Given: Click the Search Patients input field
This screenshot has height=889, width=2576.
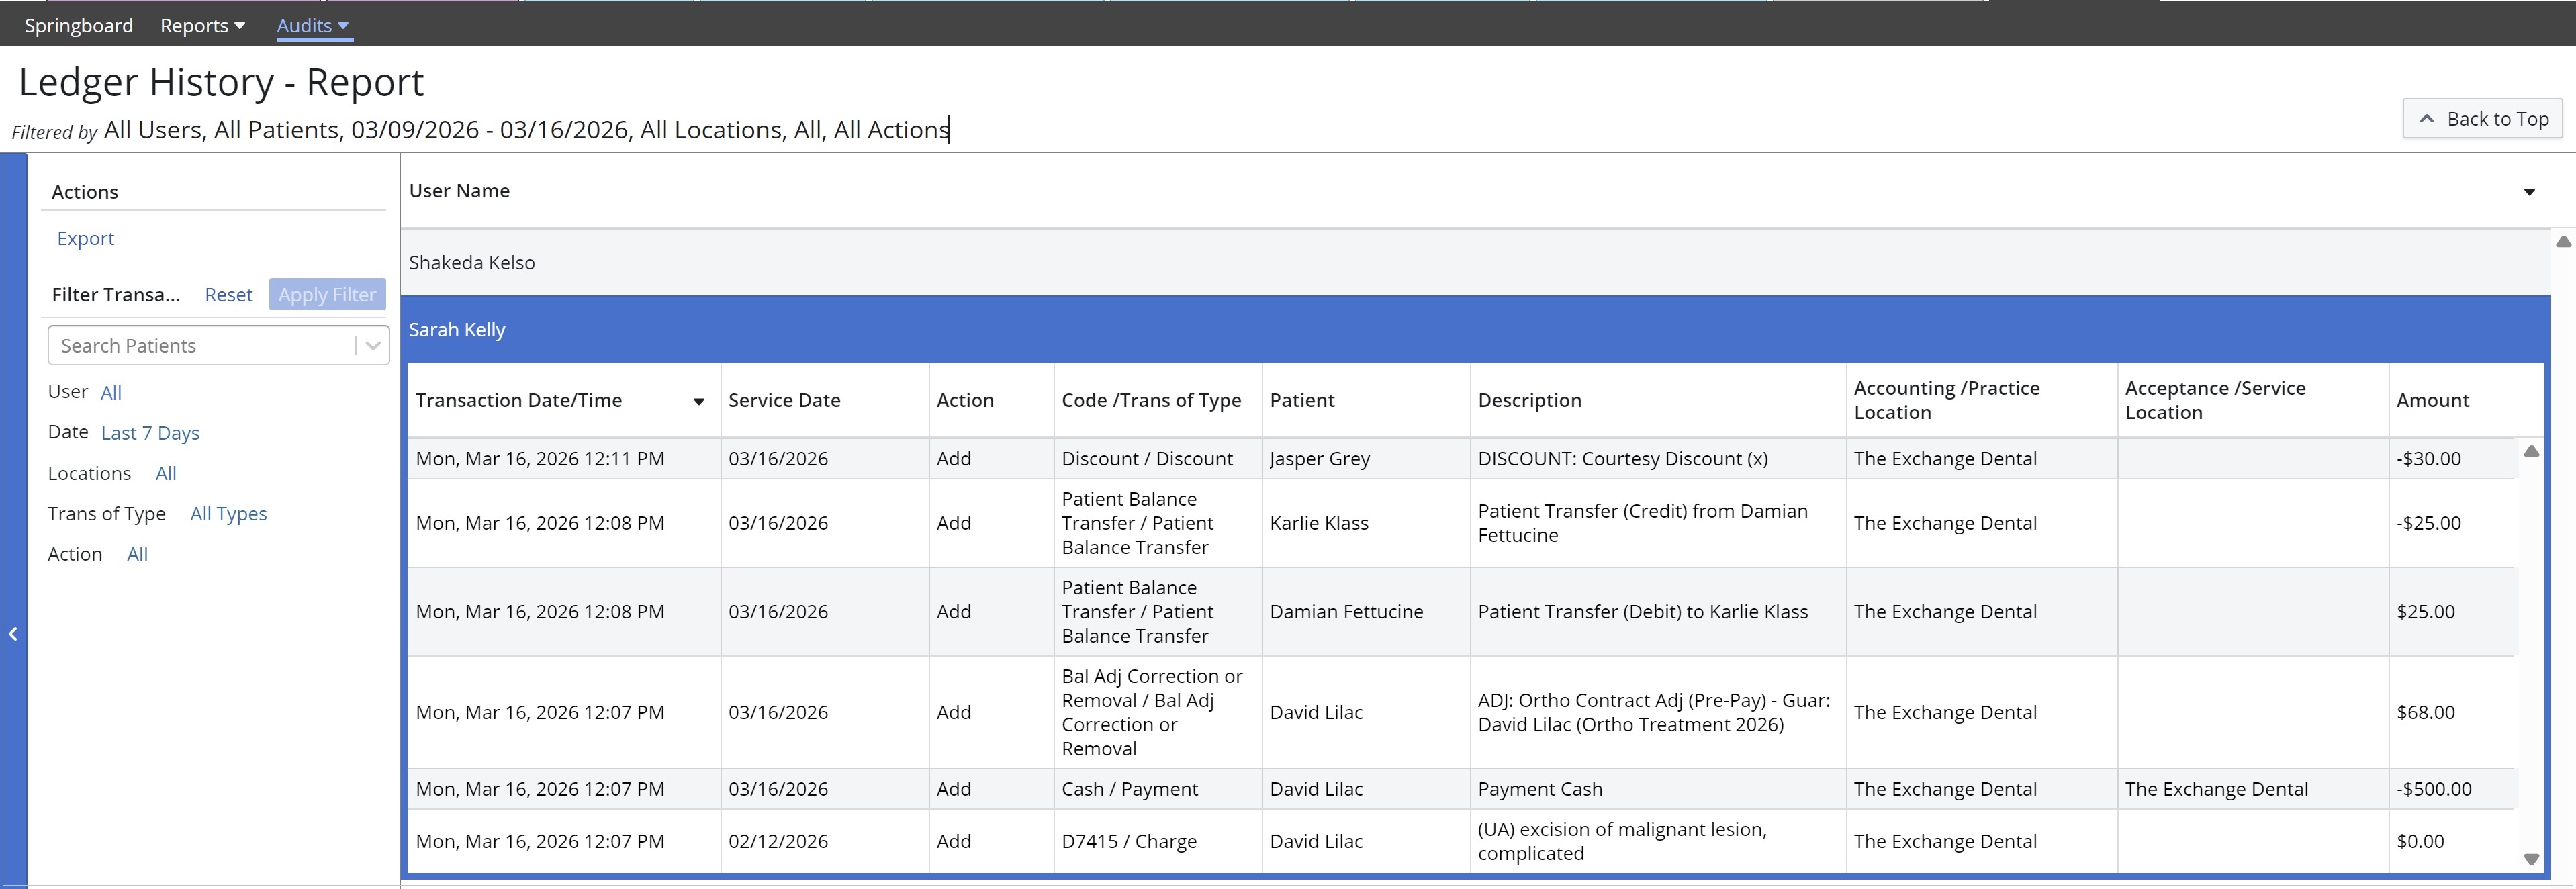Looking at the screenshot, I should pos(200,346).
